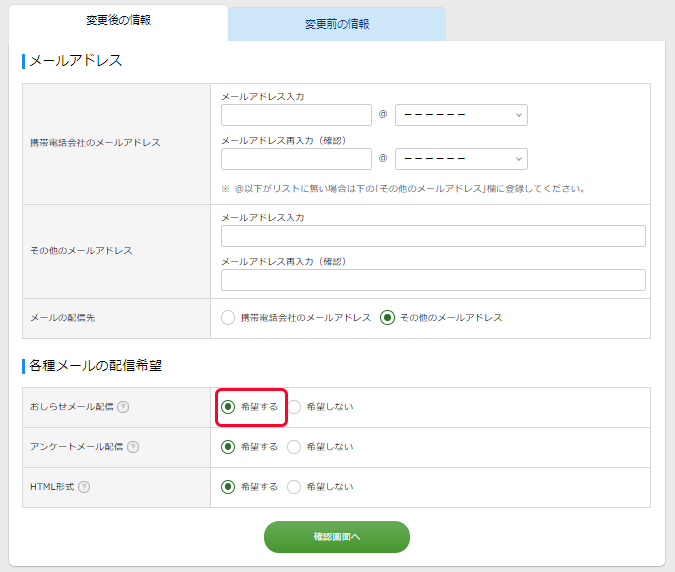This screenshot has height=572, width=675.
Task: Choose 希望する for おしらせメール配信
Action: click(x=228, y=407)
